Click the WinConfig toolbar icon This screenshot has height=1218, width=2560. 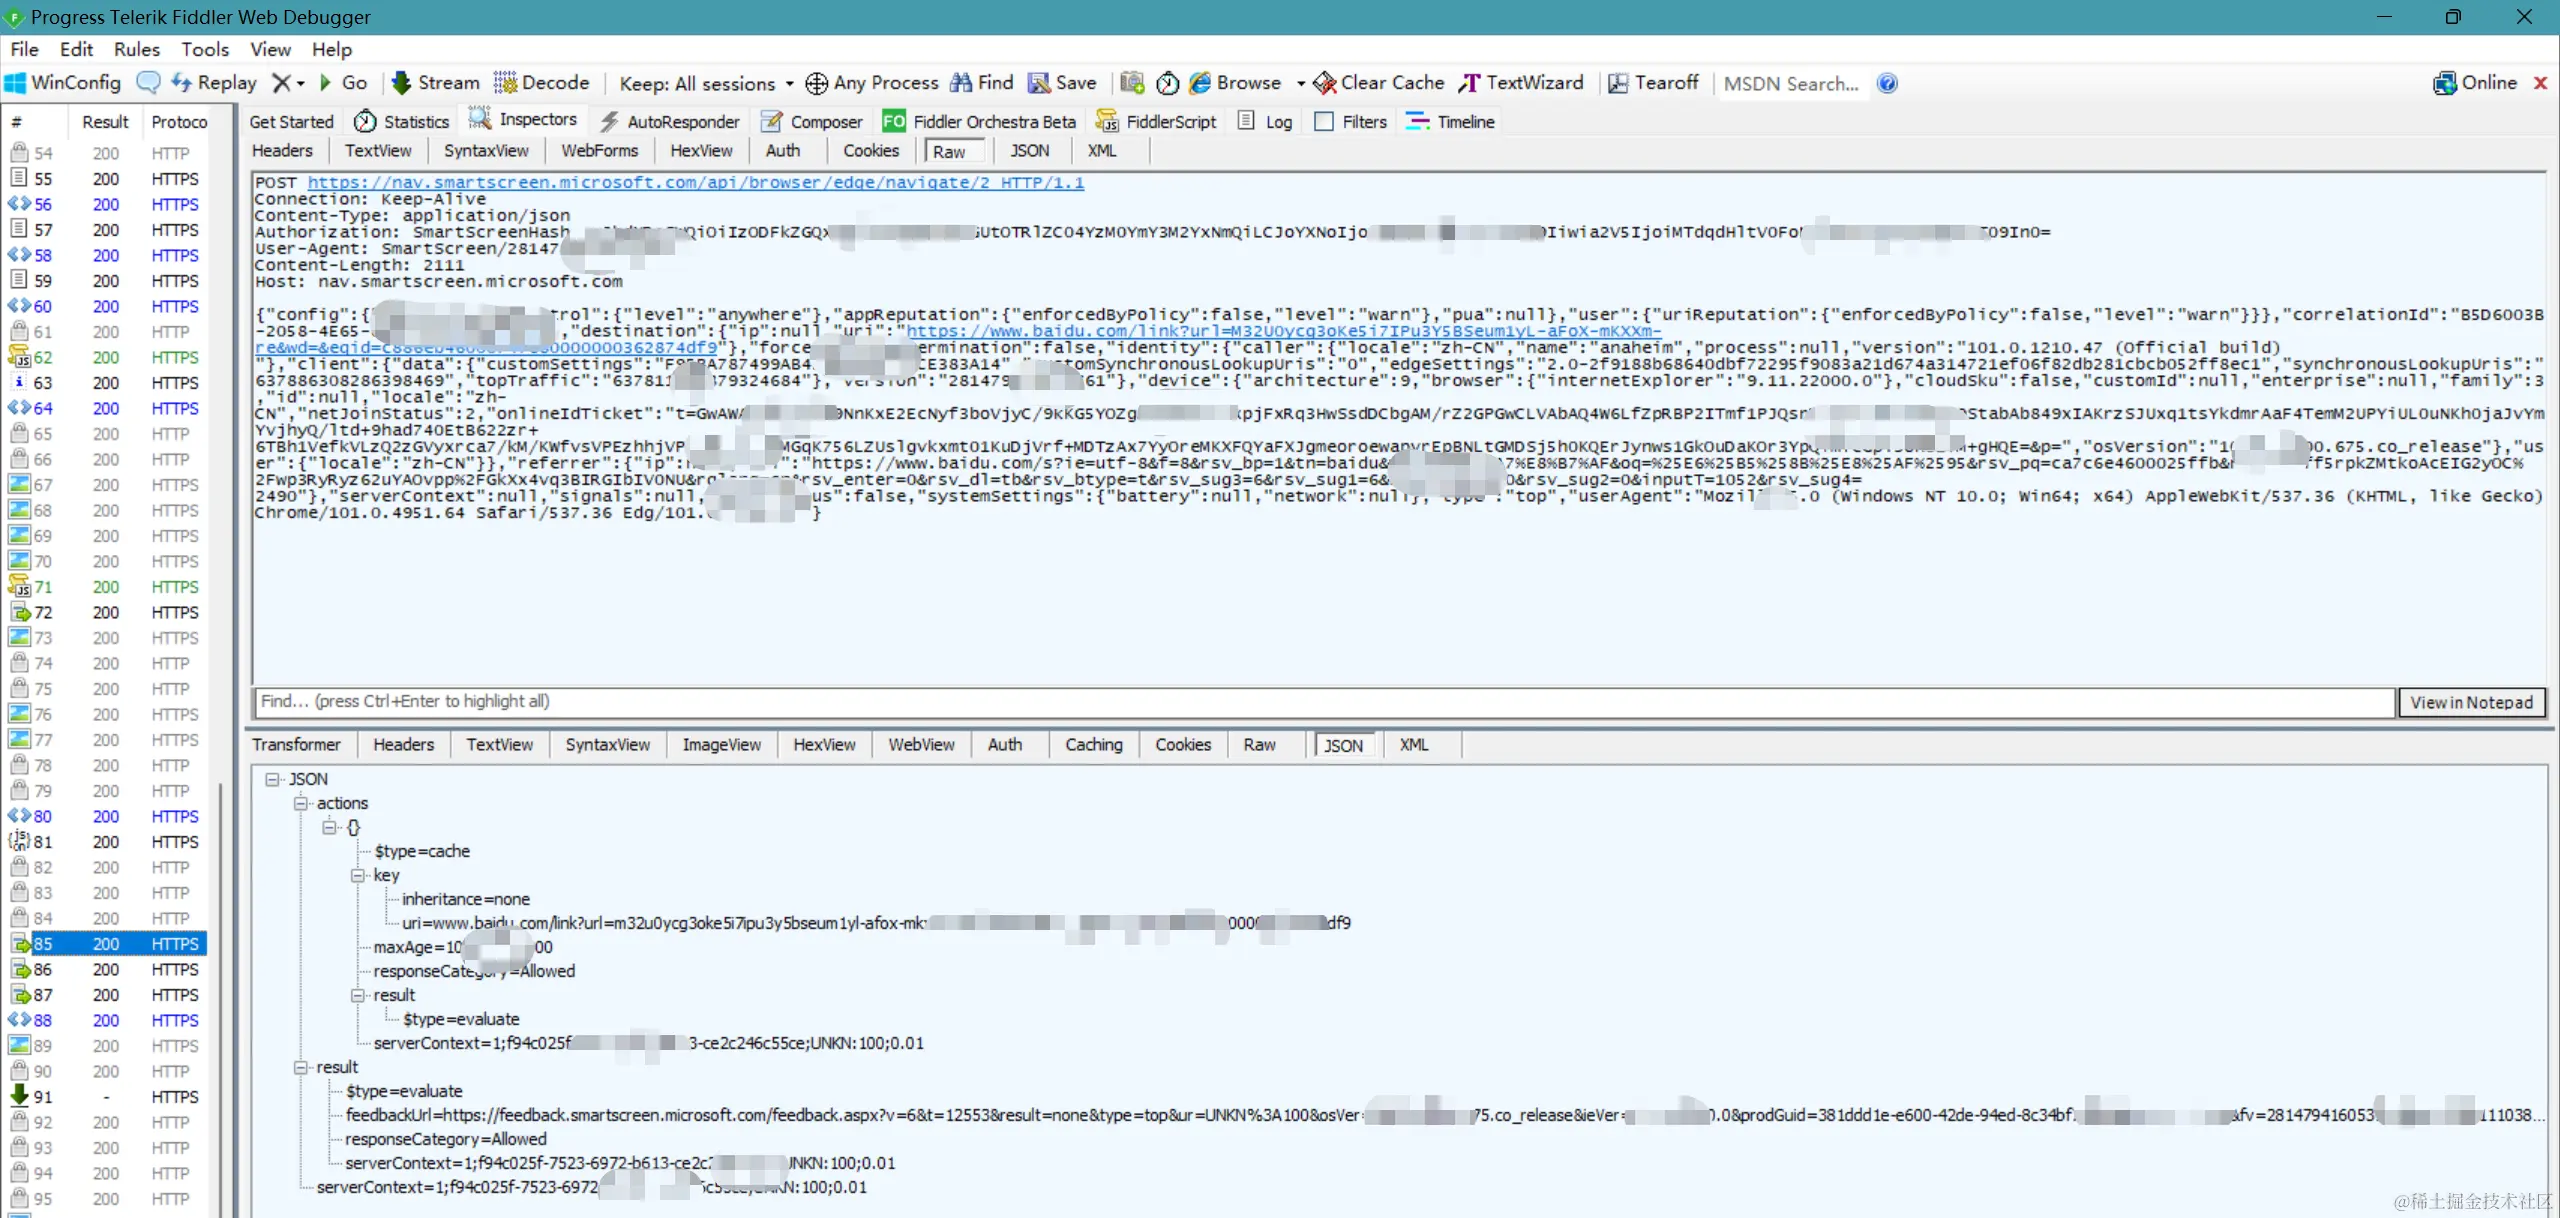point(16,83)
